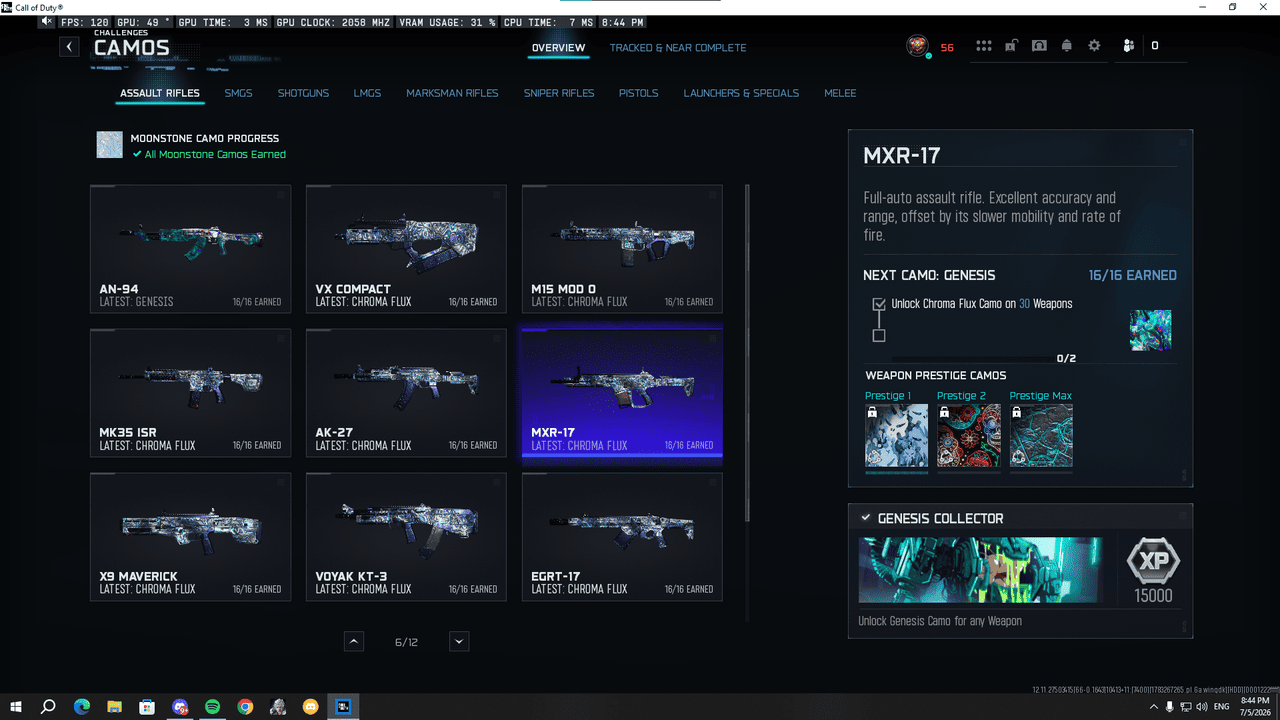Click the helmeted character taskbar app
Screen dimensions: 1280x720
click(278, 707)
